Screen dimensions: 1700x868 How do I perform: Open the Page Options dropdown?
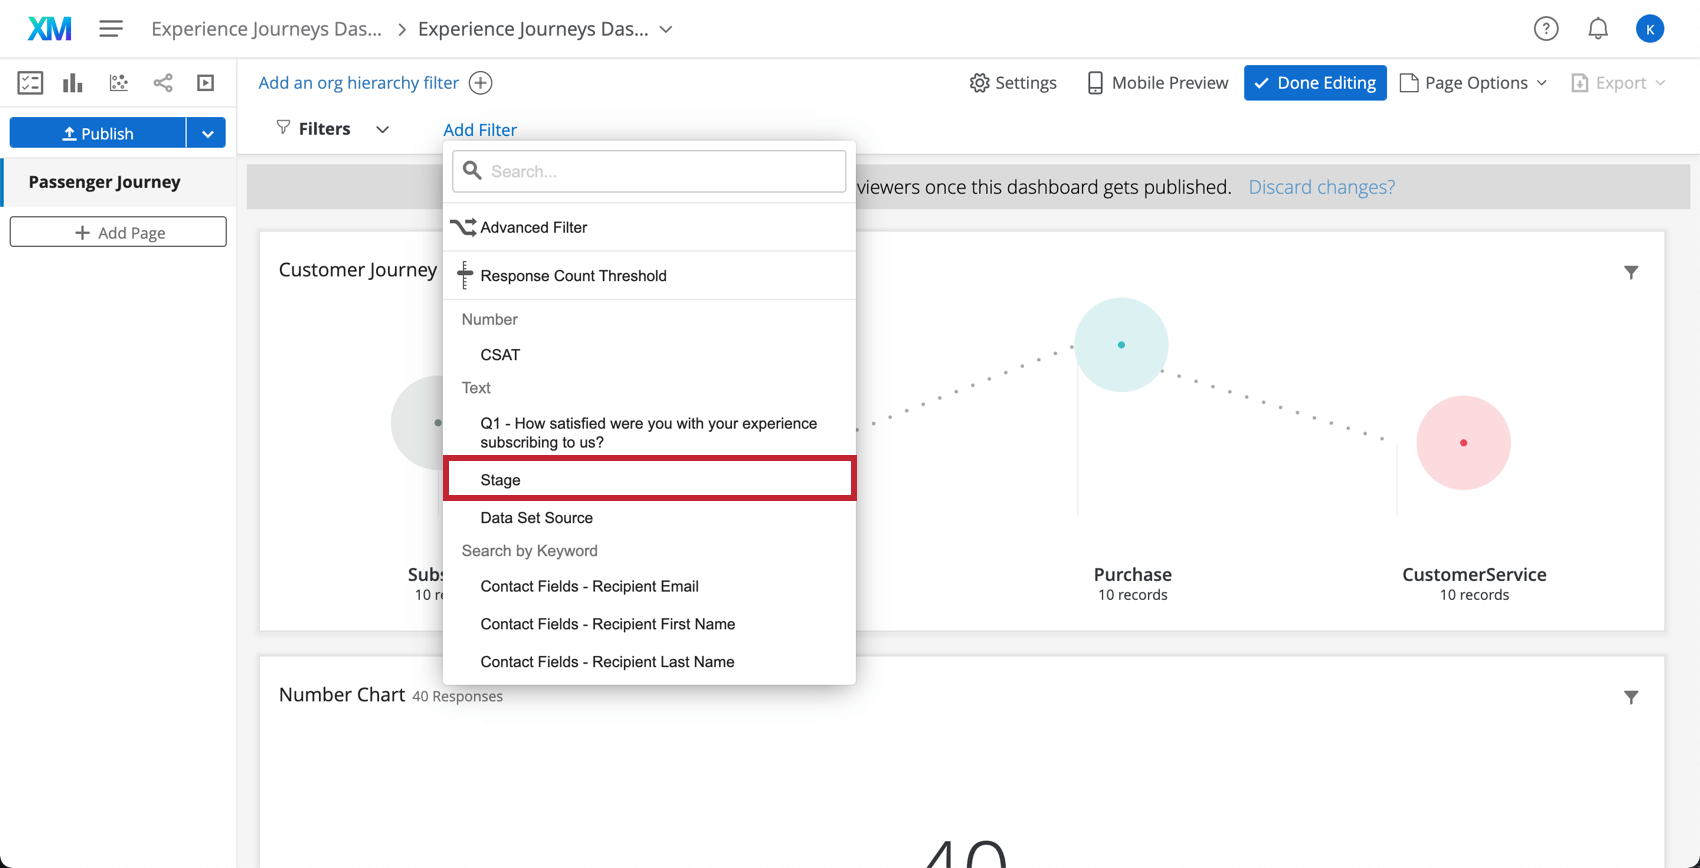(1473, 83)
